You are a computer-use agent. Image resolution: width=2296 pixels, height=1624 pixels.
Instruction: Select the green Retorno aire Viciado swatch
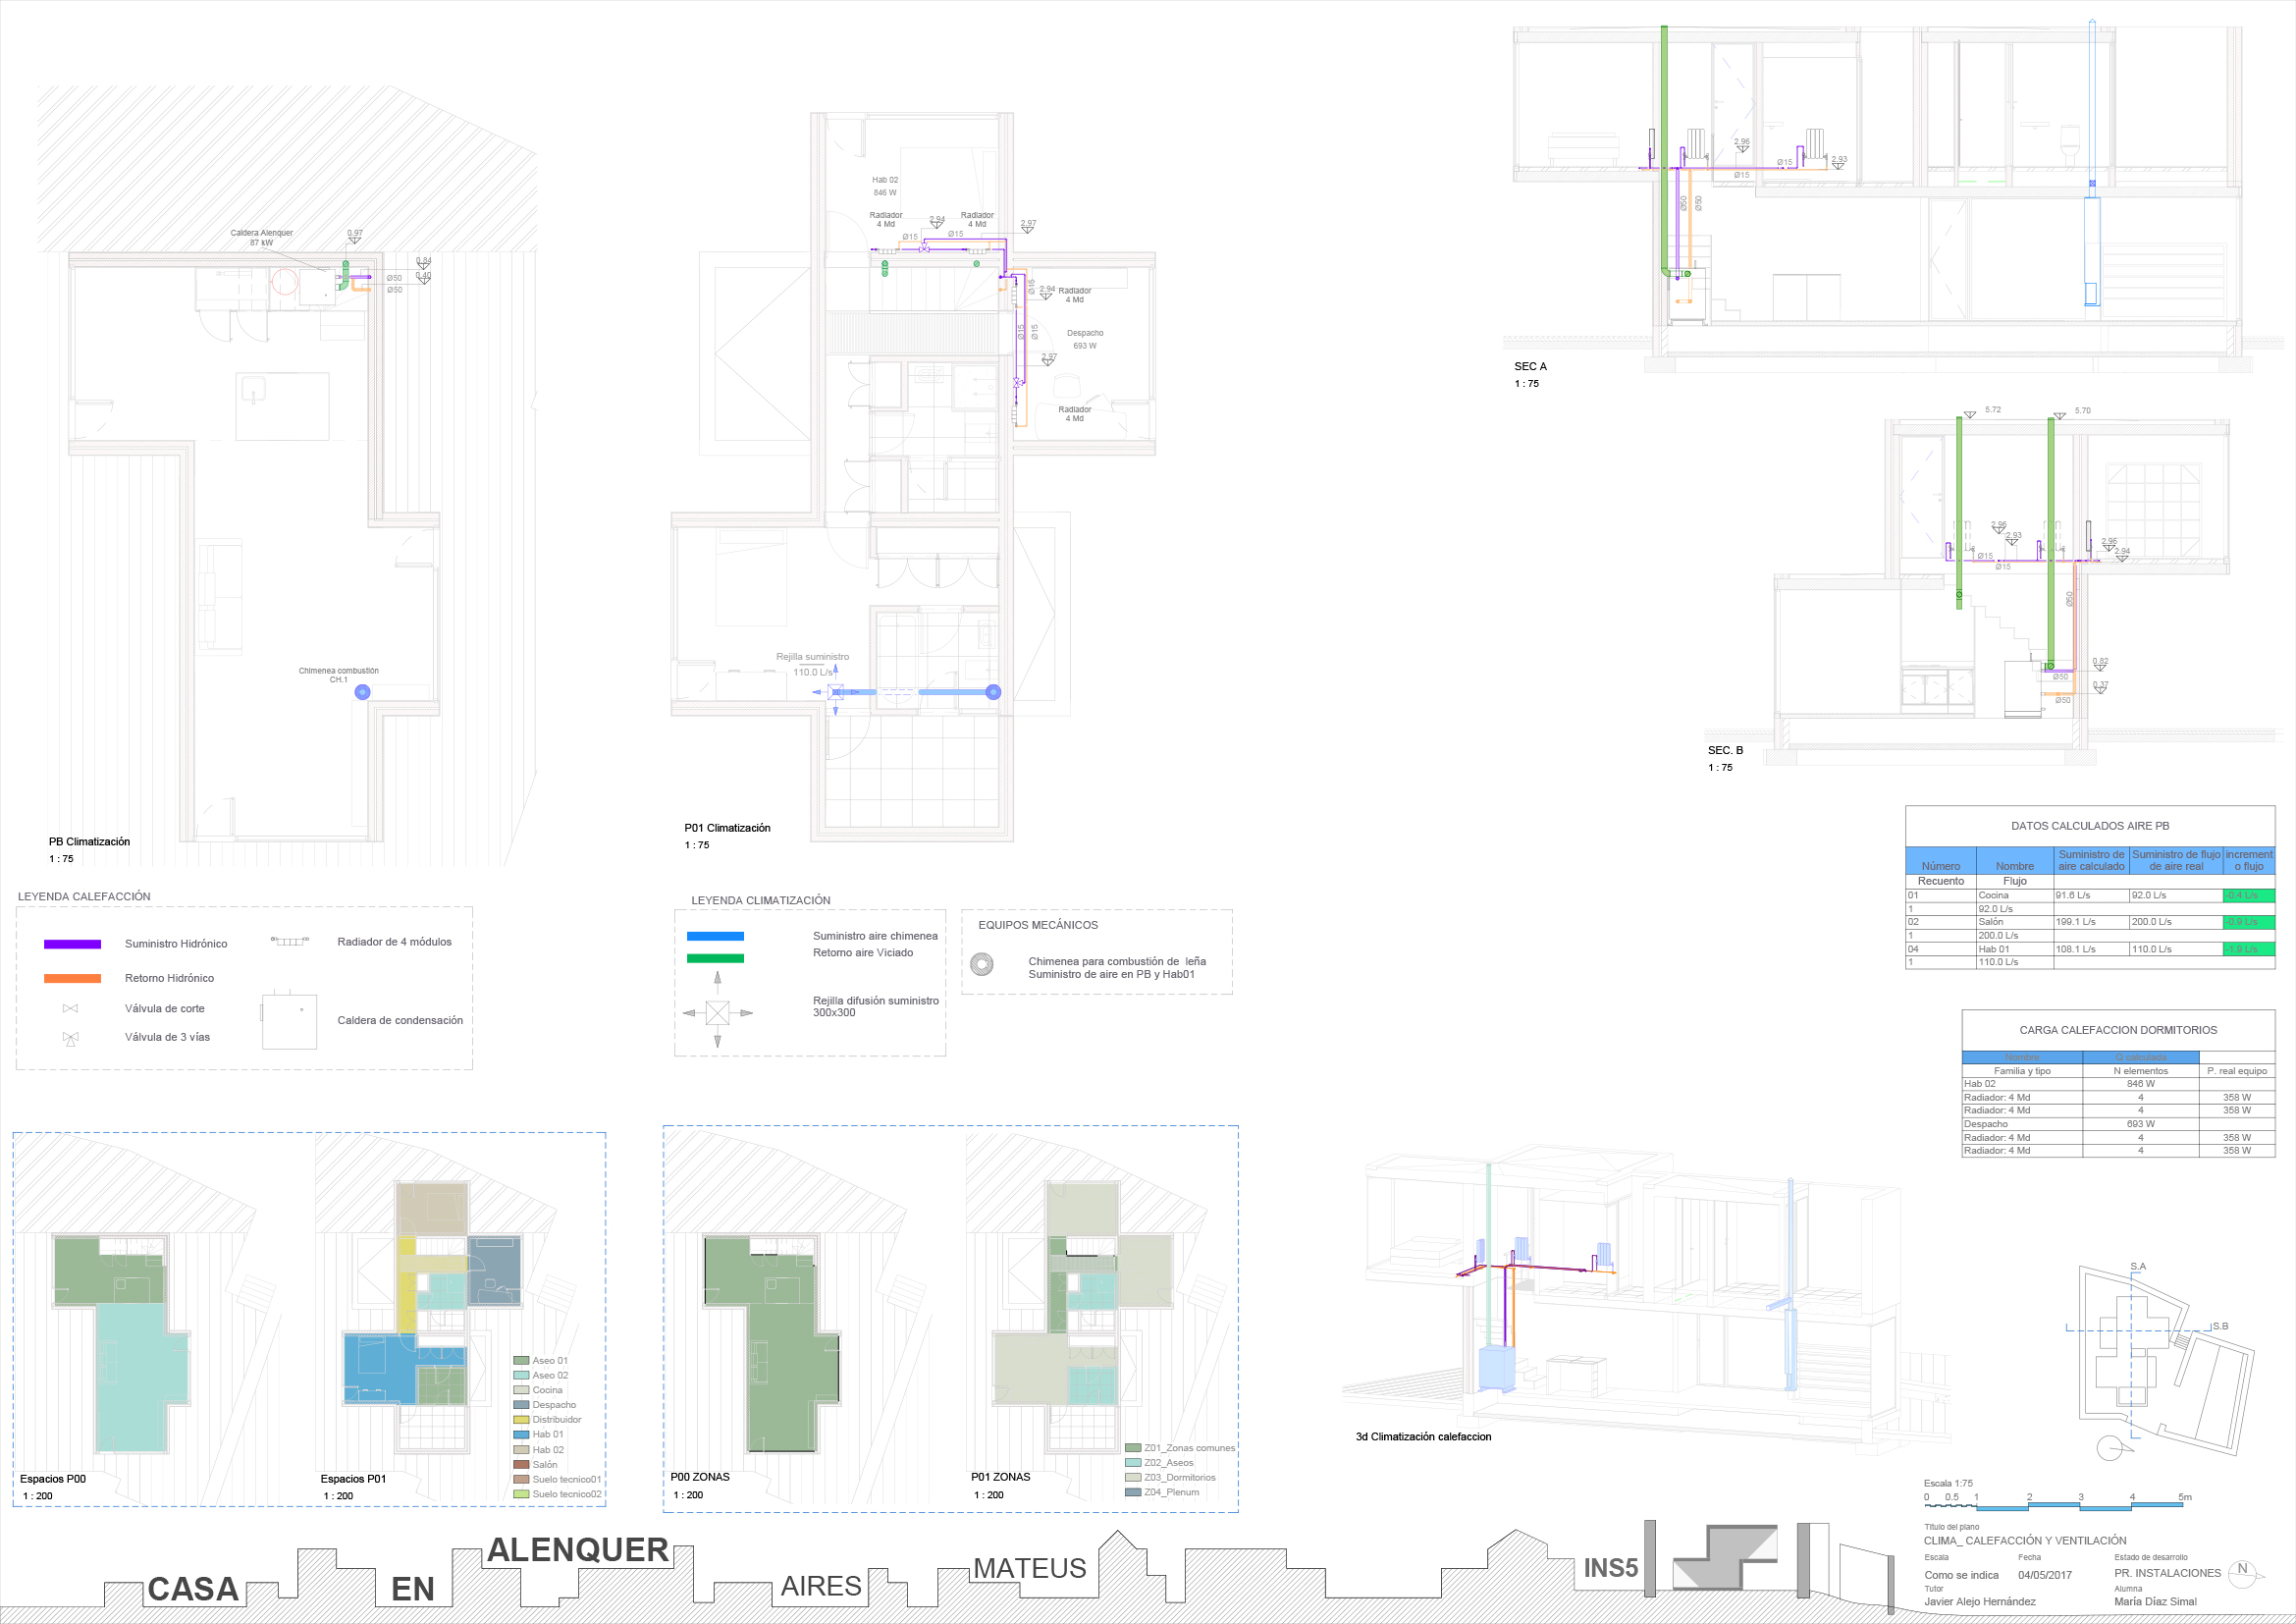click(715, 958)
